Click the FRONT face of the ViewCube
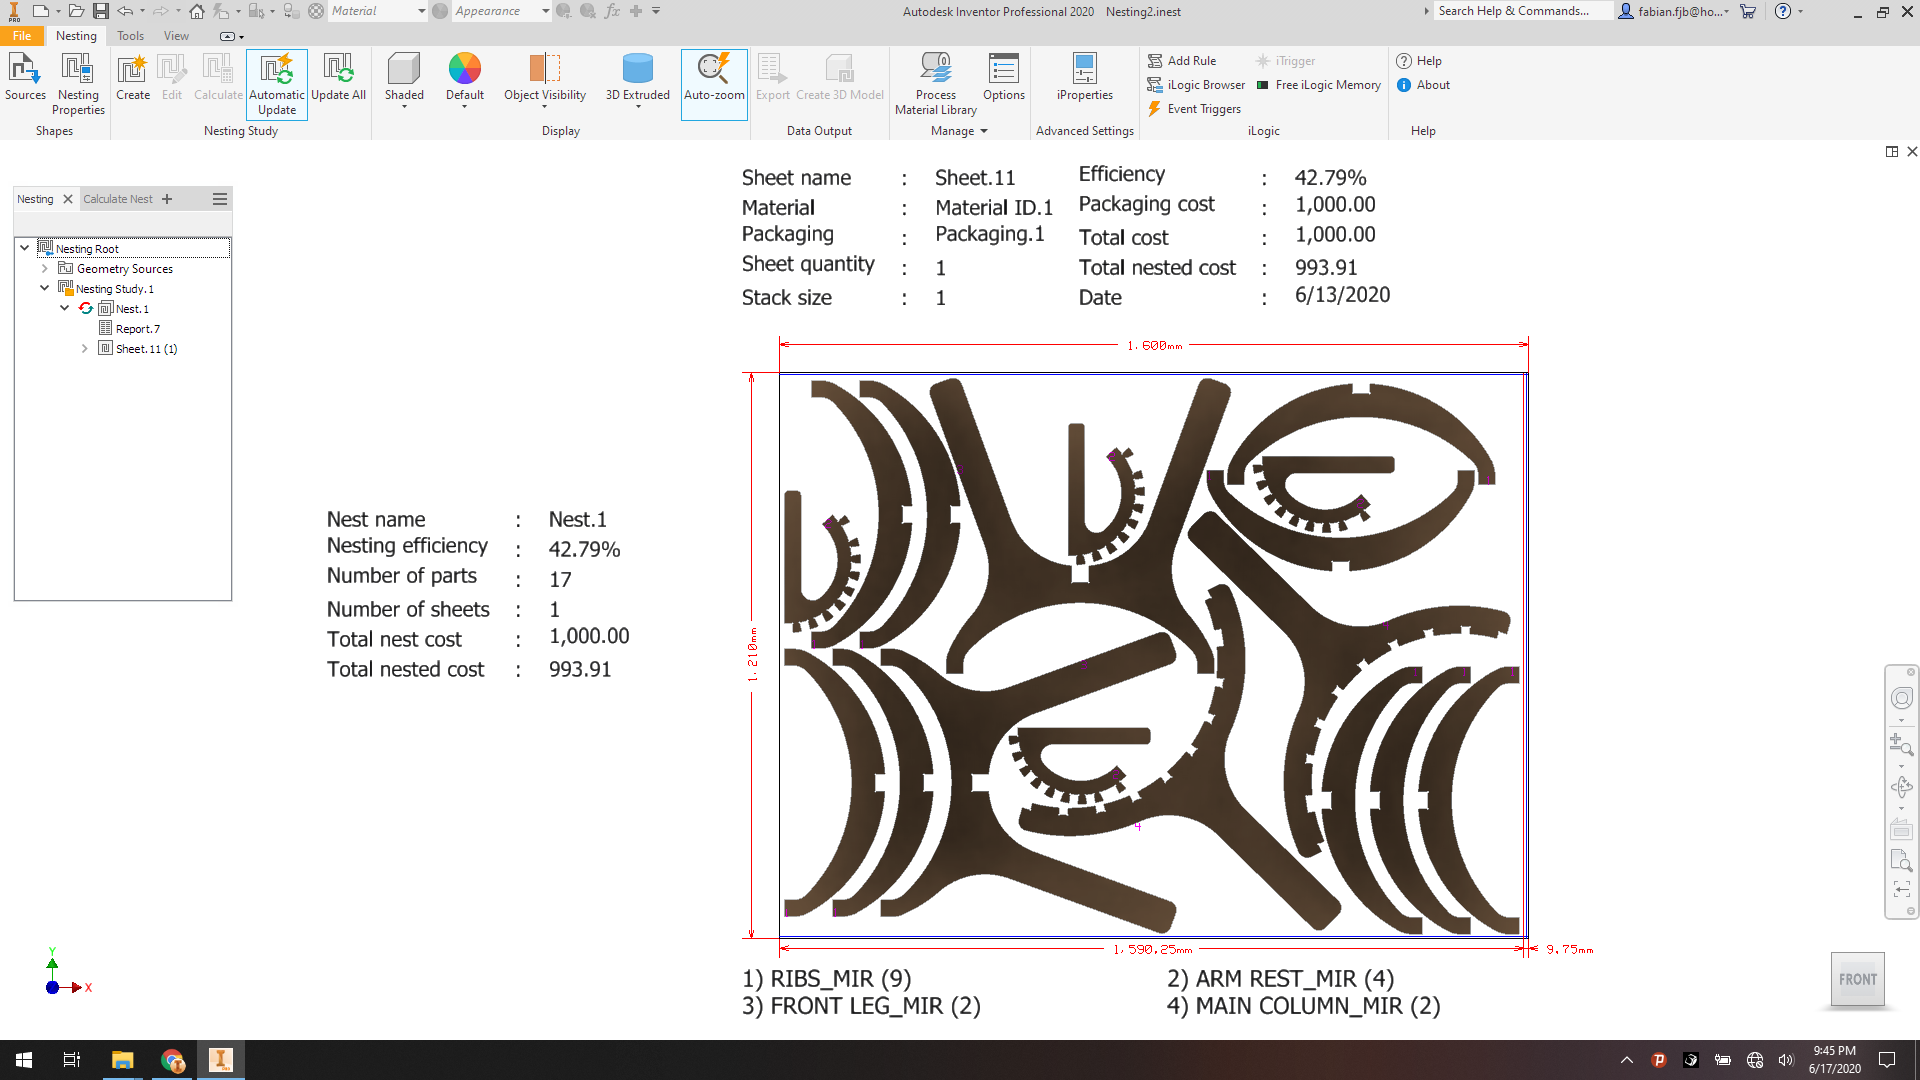 (1857, 979)
